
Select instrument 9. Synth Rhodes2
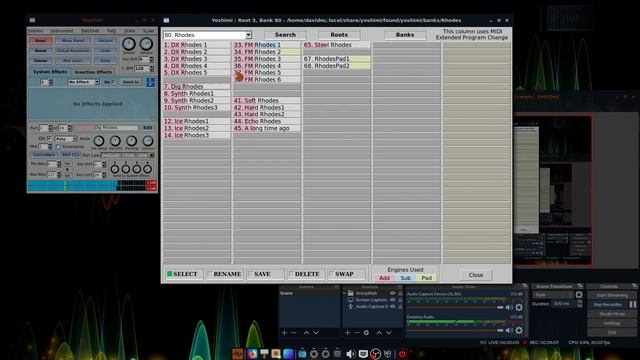[197, 100]
